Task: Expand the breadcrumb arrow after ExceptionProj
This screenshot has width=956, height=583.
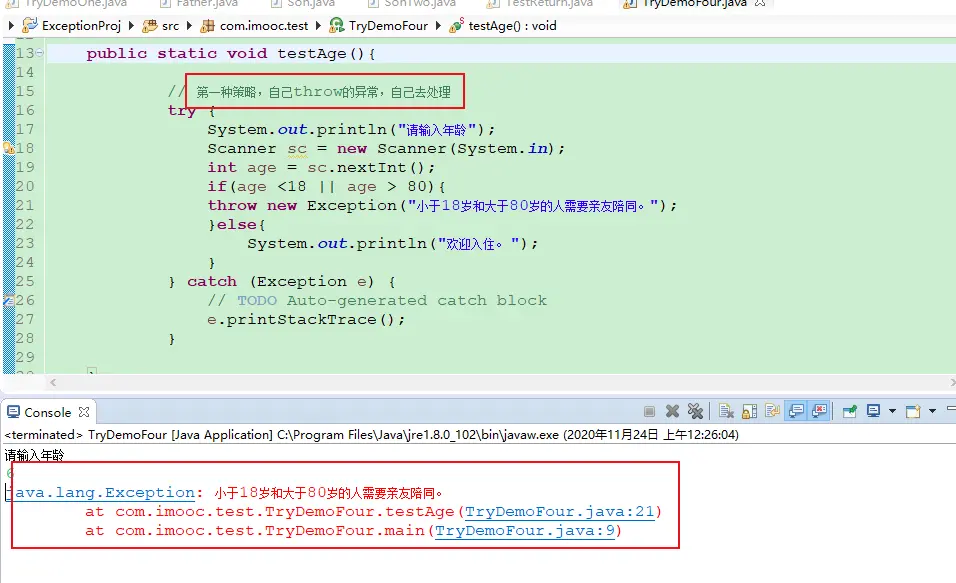Action: click(132, 25)
